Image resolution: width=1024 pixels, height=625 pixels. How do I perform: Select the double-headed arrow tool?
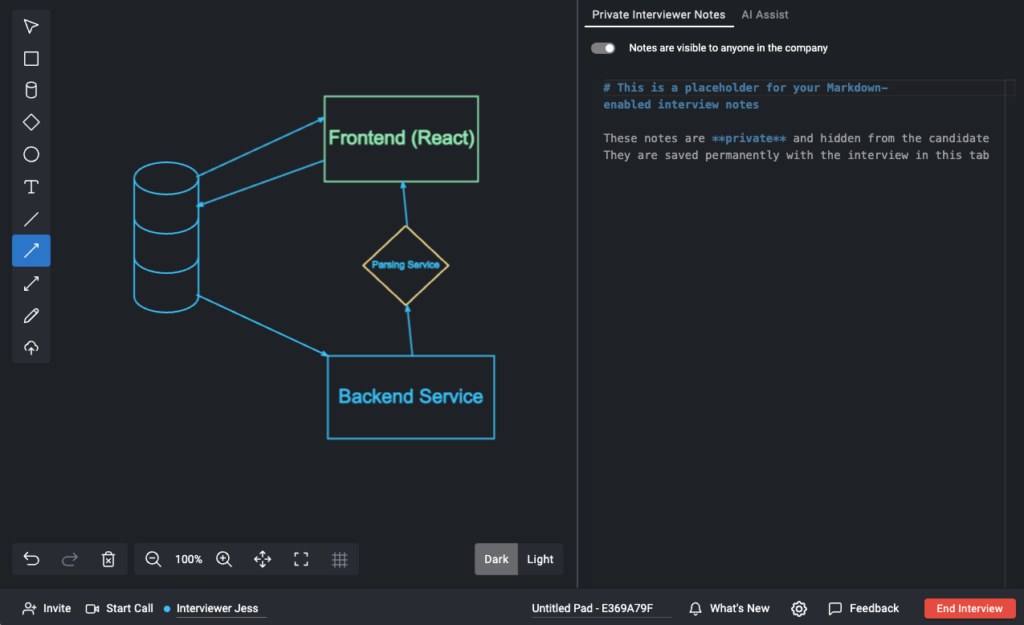[x=31, y=284]
